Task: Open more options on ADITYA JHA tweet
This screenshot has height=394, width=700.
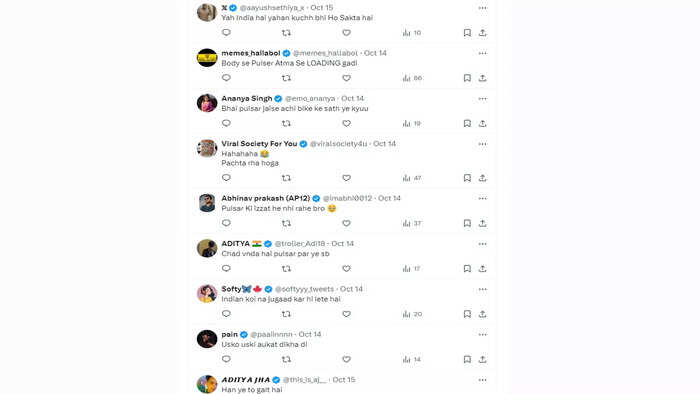Action: (483, 380)
